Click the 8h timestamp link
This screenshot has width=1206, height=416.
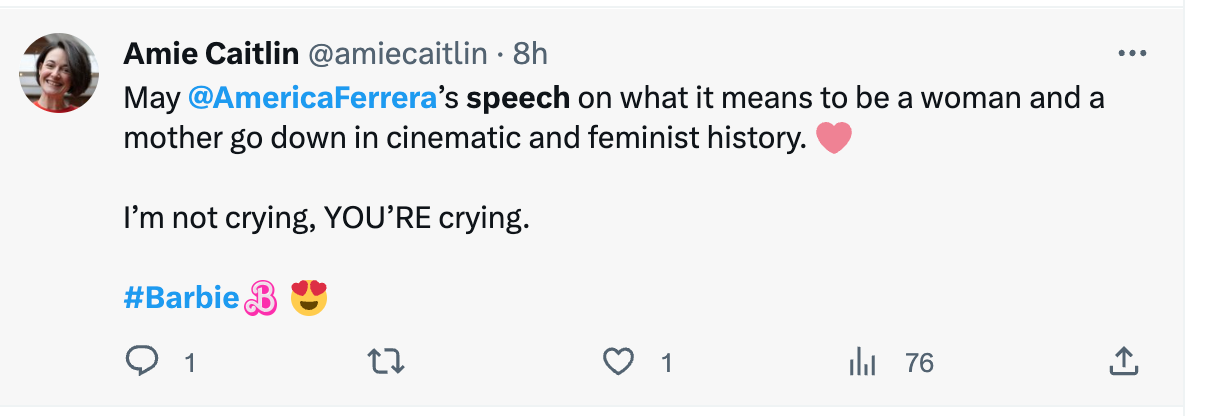(530, 53)
